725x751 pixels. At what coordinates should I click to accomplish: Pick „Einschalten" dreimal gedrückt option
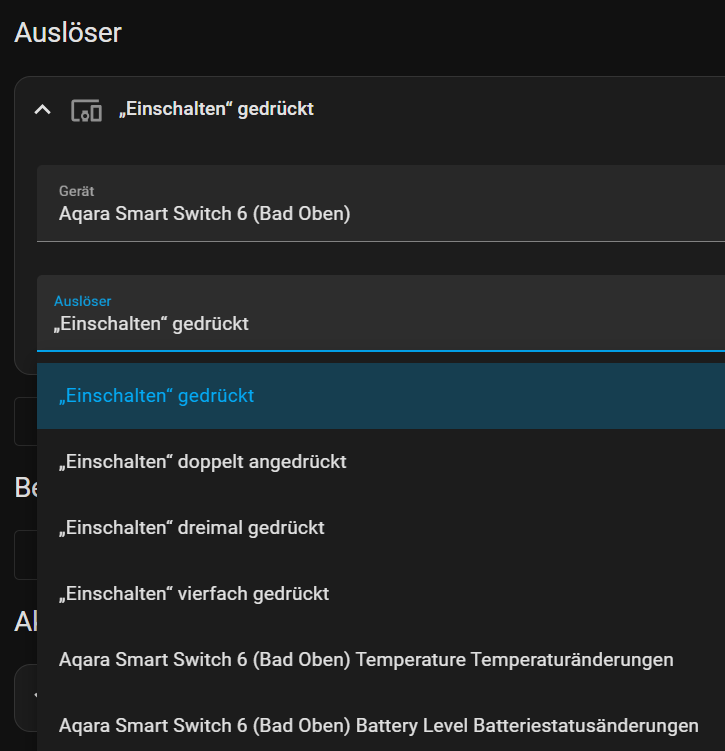click(x=192, y=528)
